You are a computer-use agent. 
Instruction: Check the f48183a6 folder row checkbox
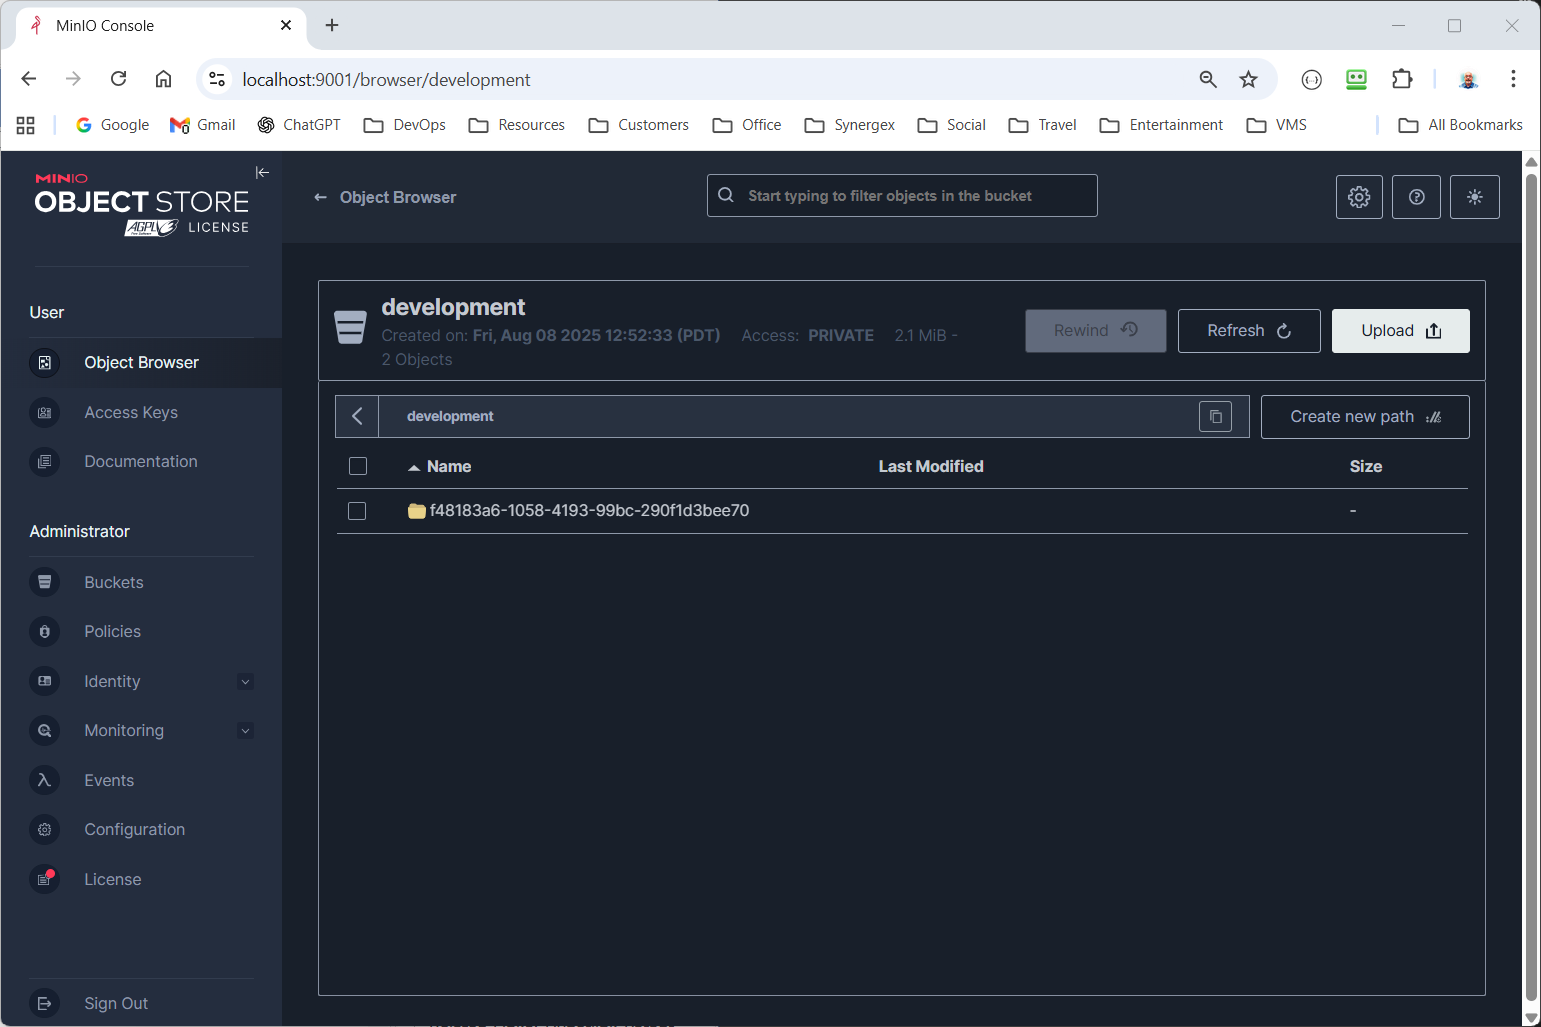(x=357, y=511)
